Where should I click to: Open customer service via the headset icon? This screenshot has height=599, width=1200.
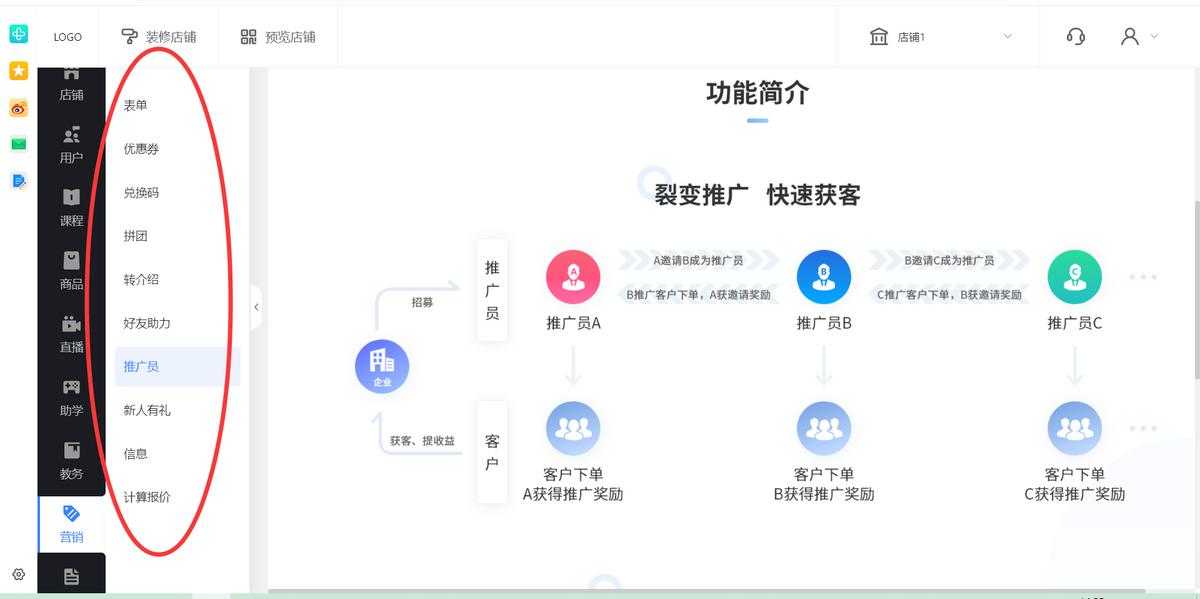point(1075,36)
